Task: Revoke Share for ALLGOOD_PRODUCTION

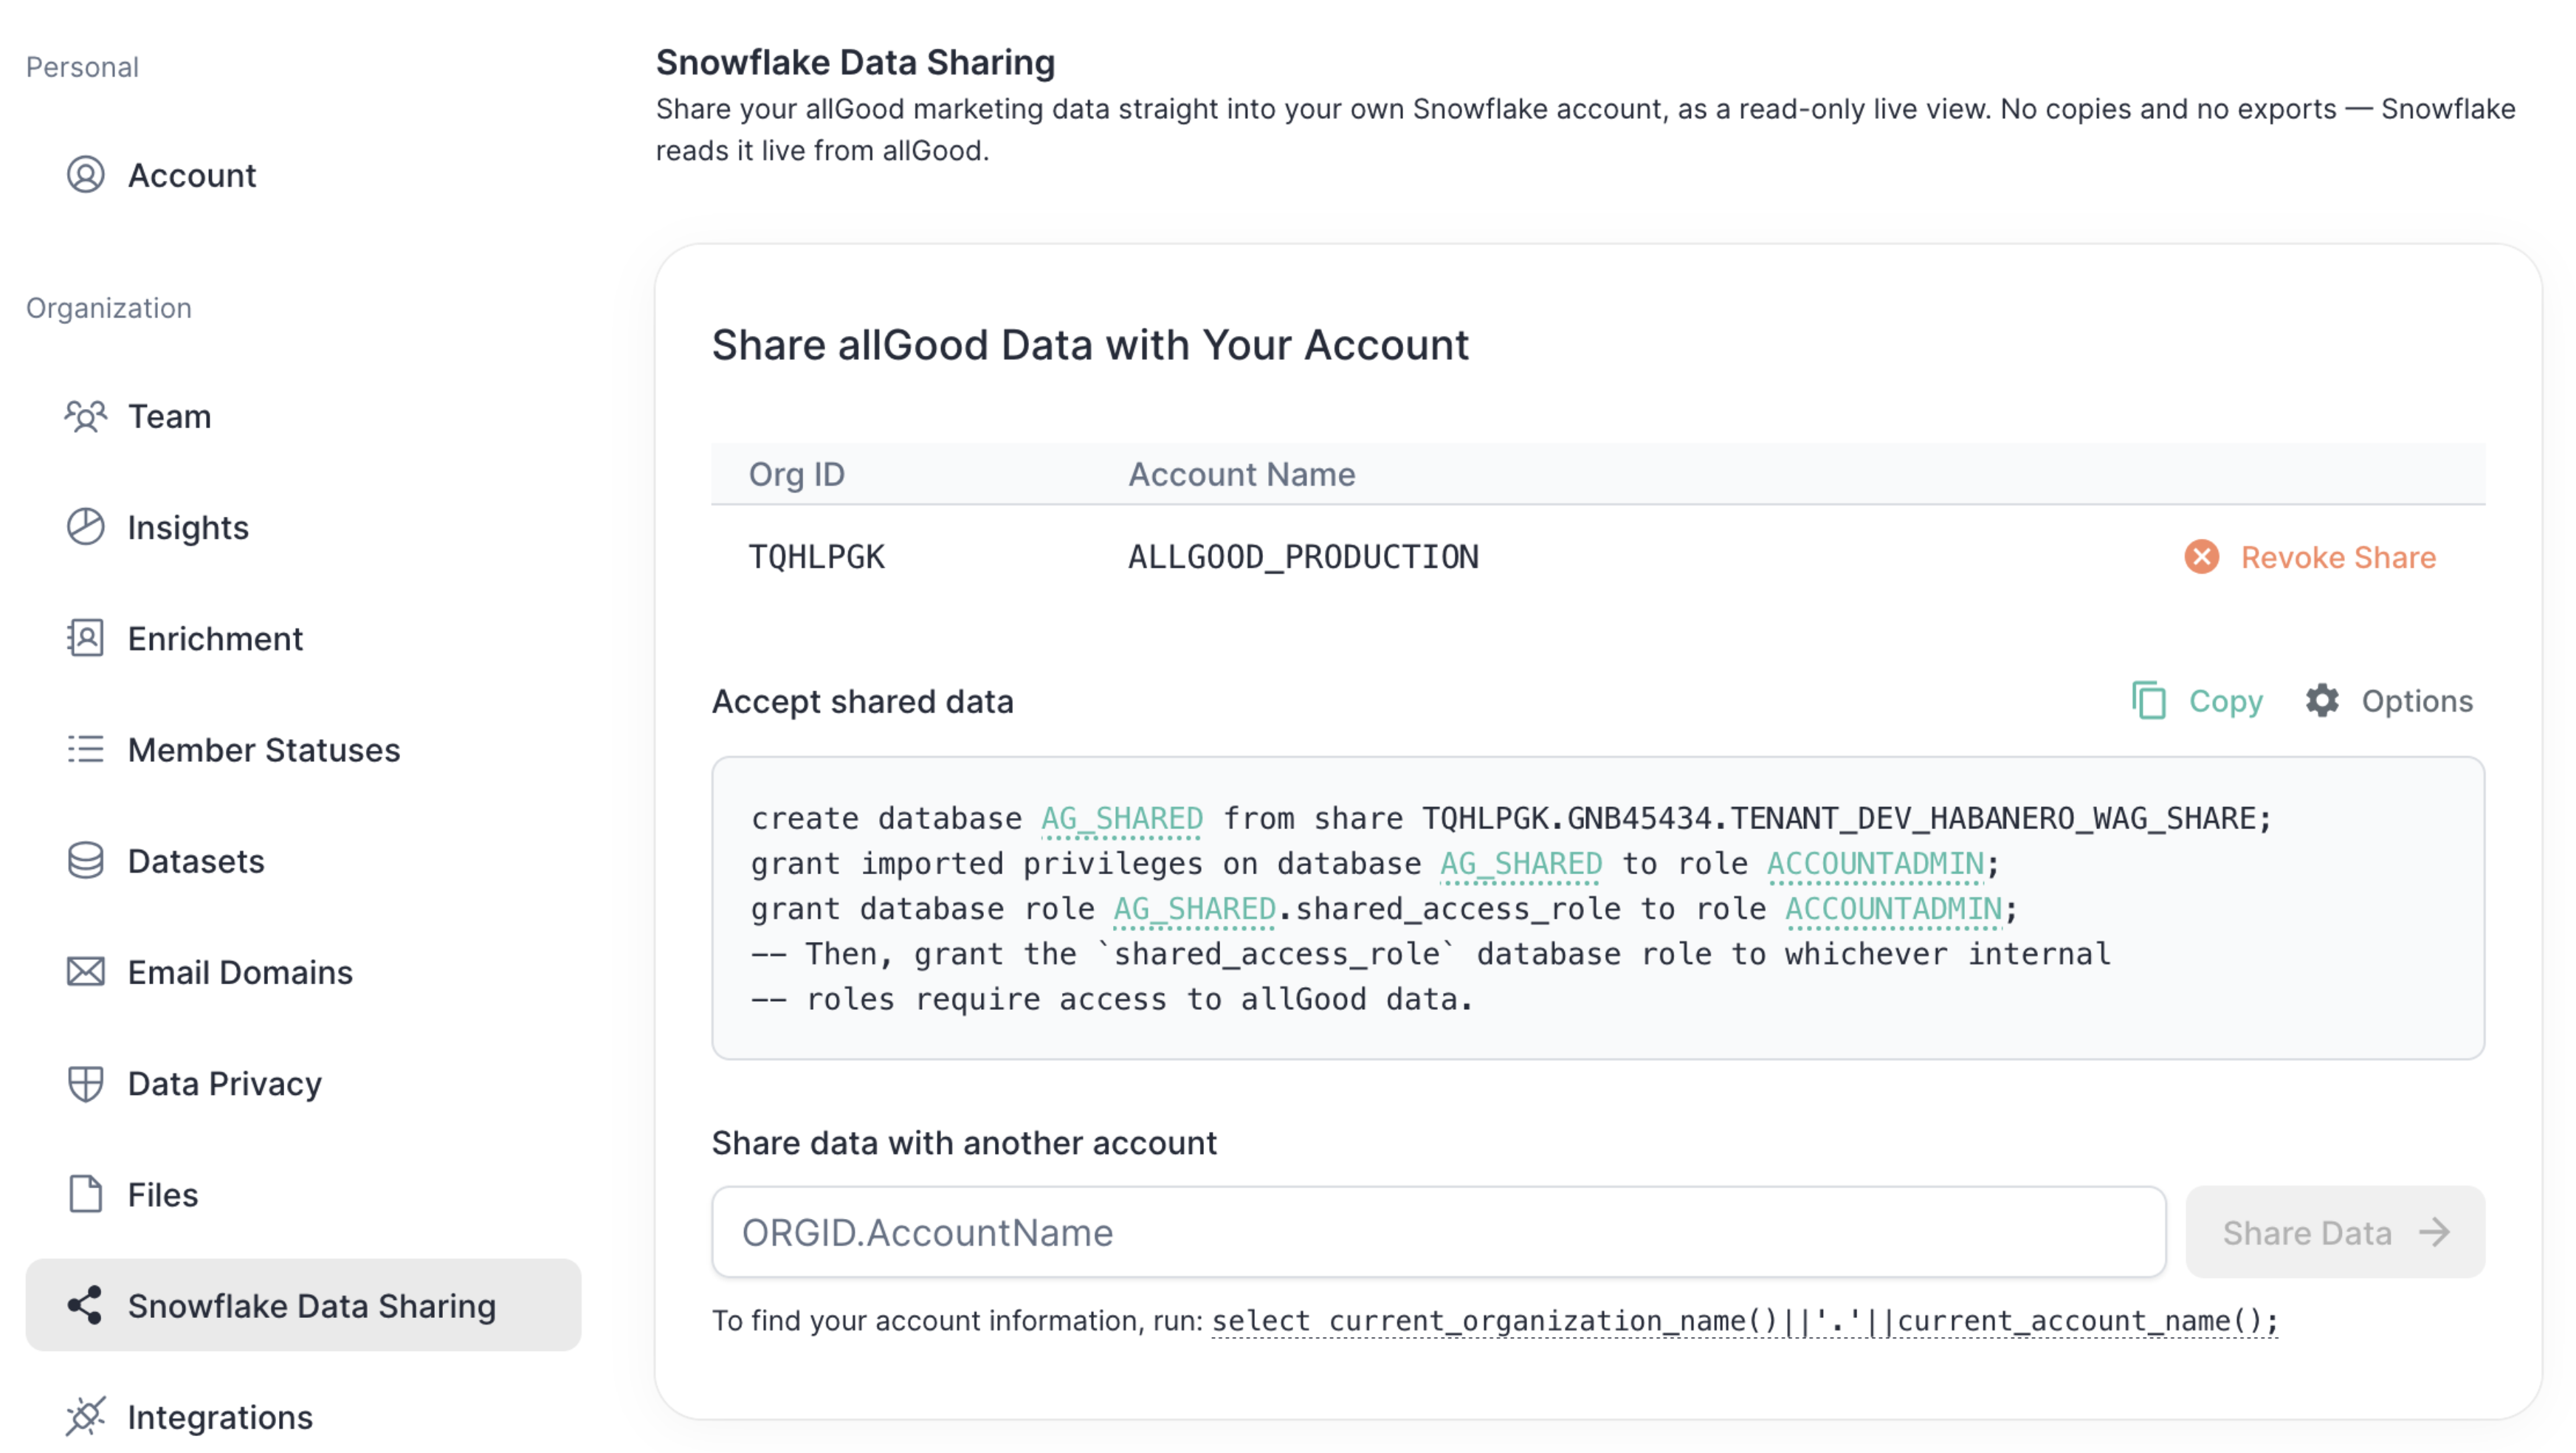Action: click(x=2310, y=557)
